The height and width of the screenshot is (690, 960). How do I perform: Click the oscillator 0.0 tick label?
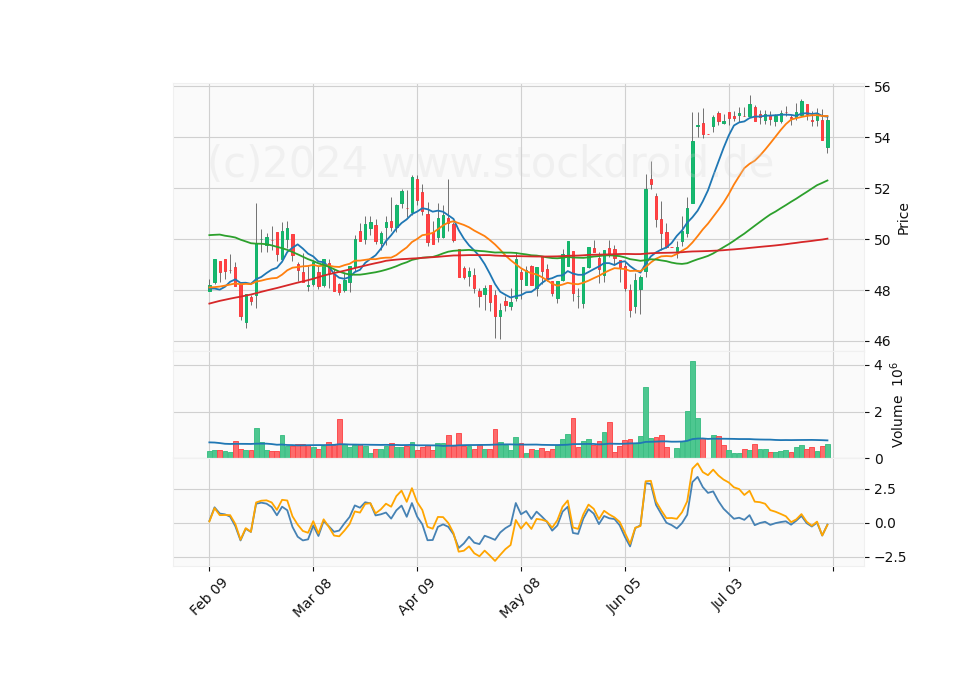(885, 523)
